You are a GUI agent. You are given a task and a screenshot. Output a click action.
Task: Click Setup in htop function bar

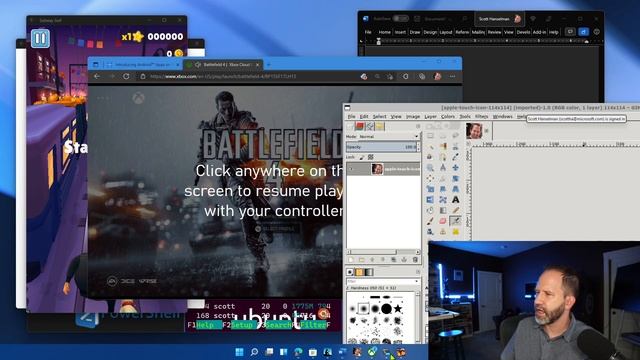coord(243,325)
